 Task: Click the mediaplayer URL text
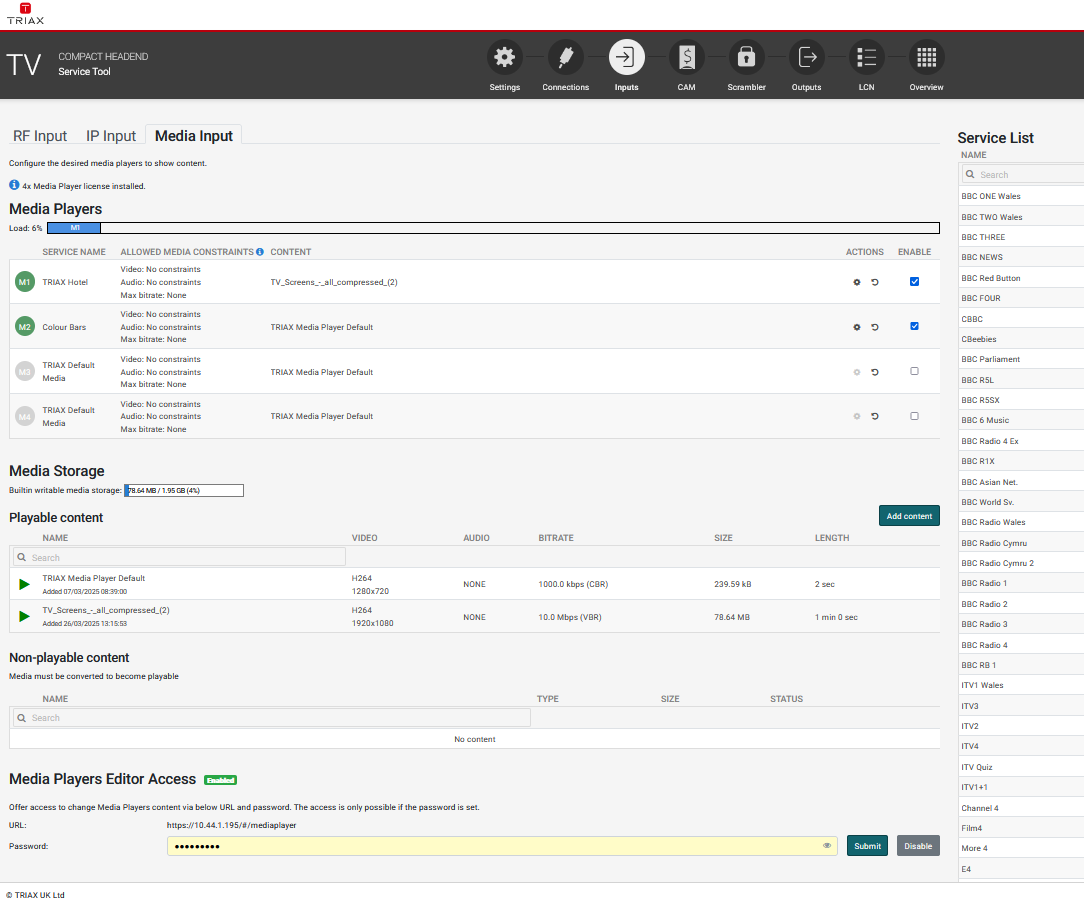(232, 825)
